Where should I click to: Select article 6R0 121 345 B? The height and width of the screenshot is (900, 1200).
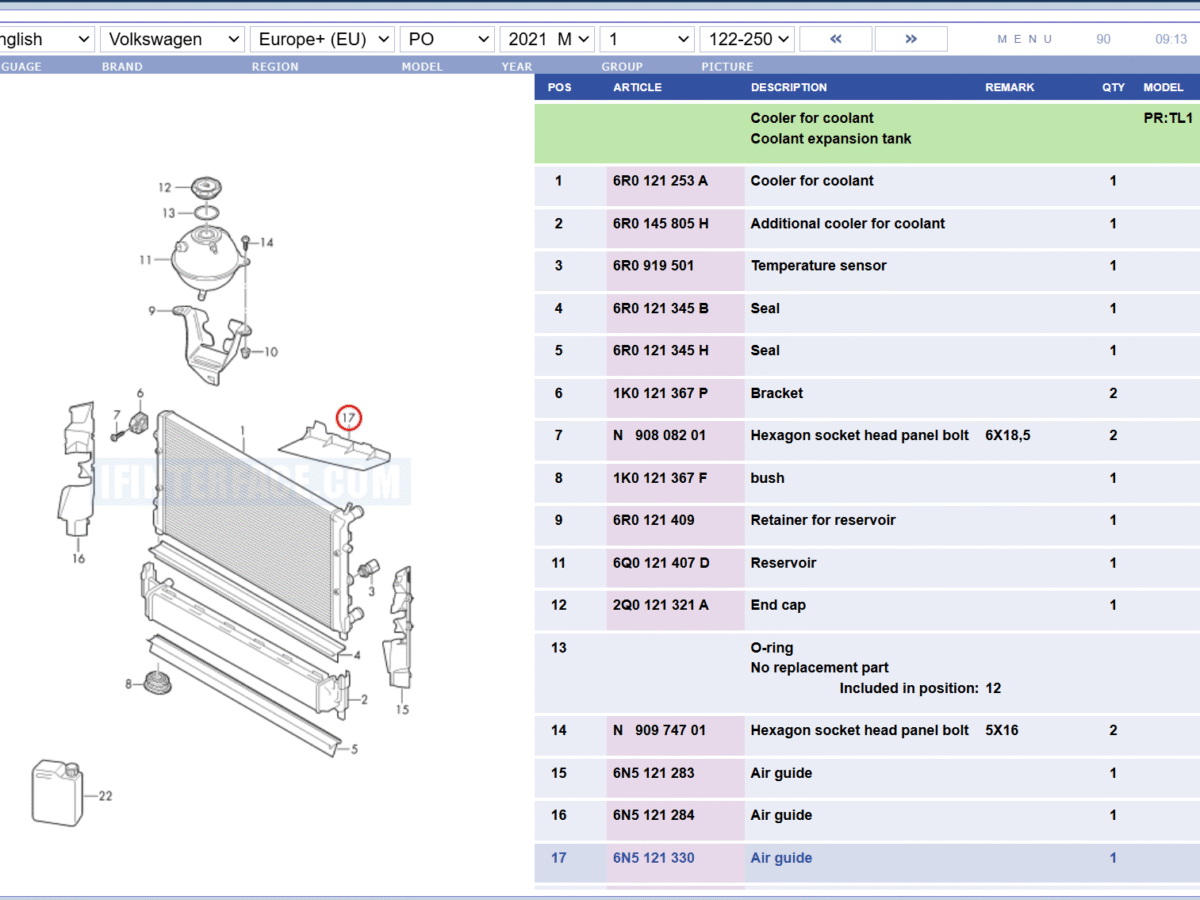click(x=661, y=309)
